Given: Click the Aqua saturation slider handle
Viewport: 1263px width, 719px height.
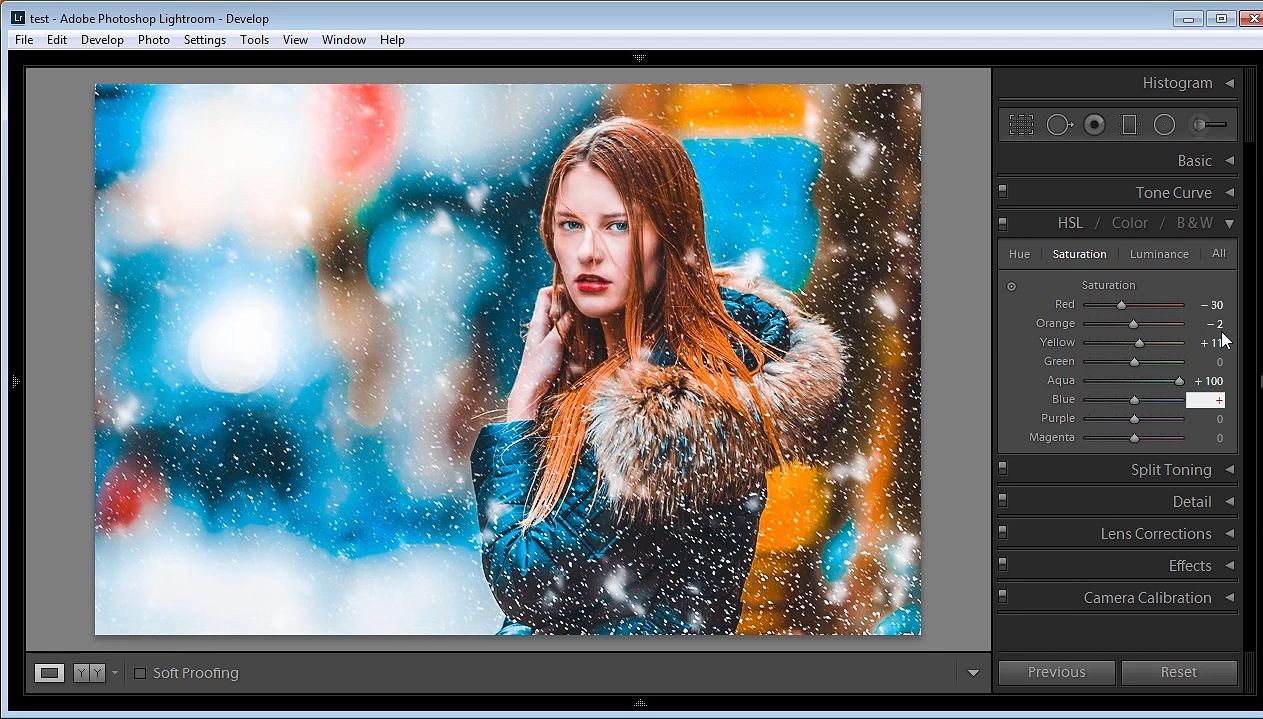Looking at the screenshot, I should 1179,381.
